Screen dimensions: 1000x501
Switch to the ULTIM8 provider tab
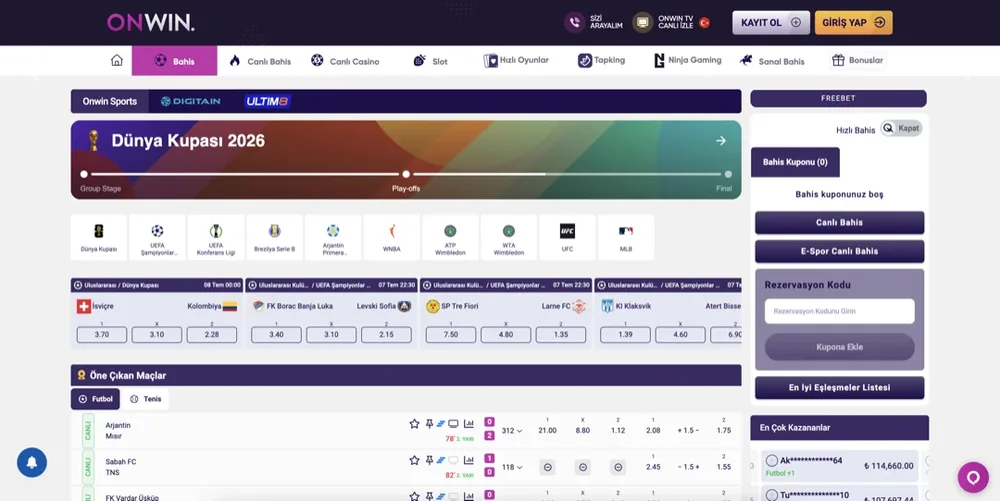coord(268,101)
